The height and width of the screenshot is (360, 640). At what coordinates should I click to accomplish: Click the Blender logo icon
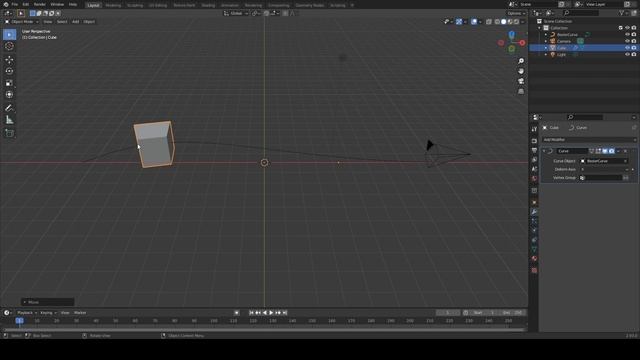6,4
